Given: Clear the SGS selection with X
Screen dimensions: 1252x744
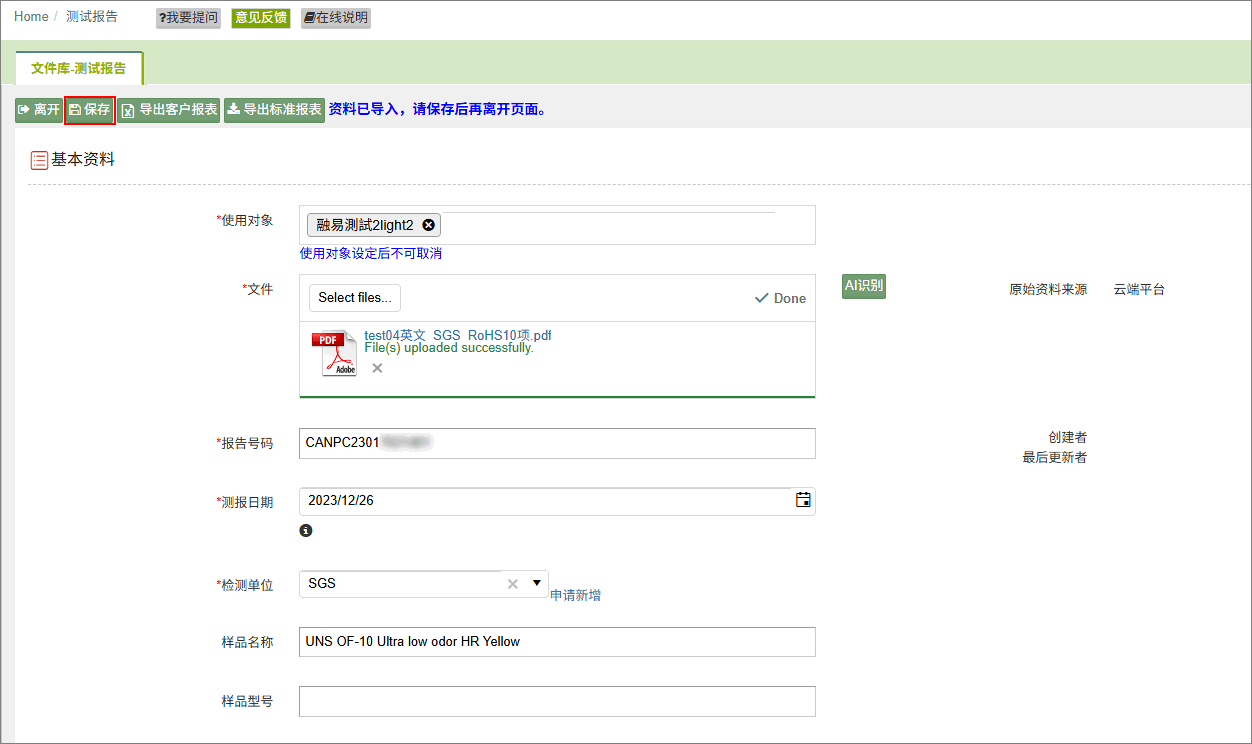Looking at the screenshot, I should pyautogui.click(x=513, y=584).
